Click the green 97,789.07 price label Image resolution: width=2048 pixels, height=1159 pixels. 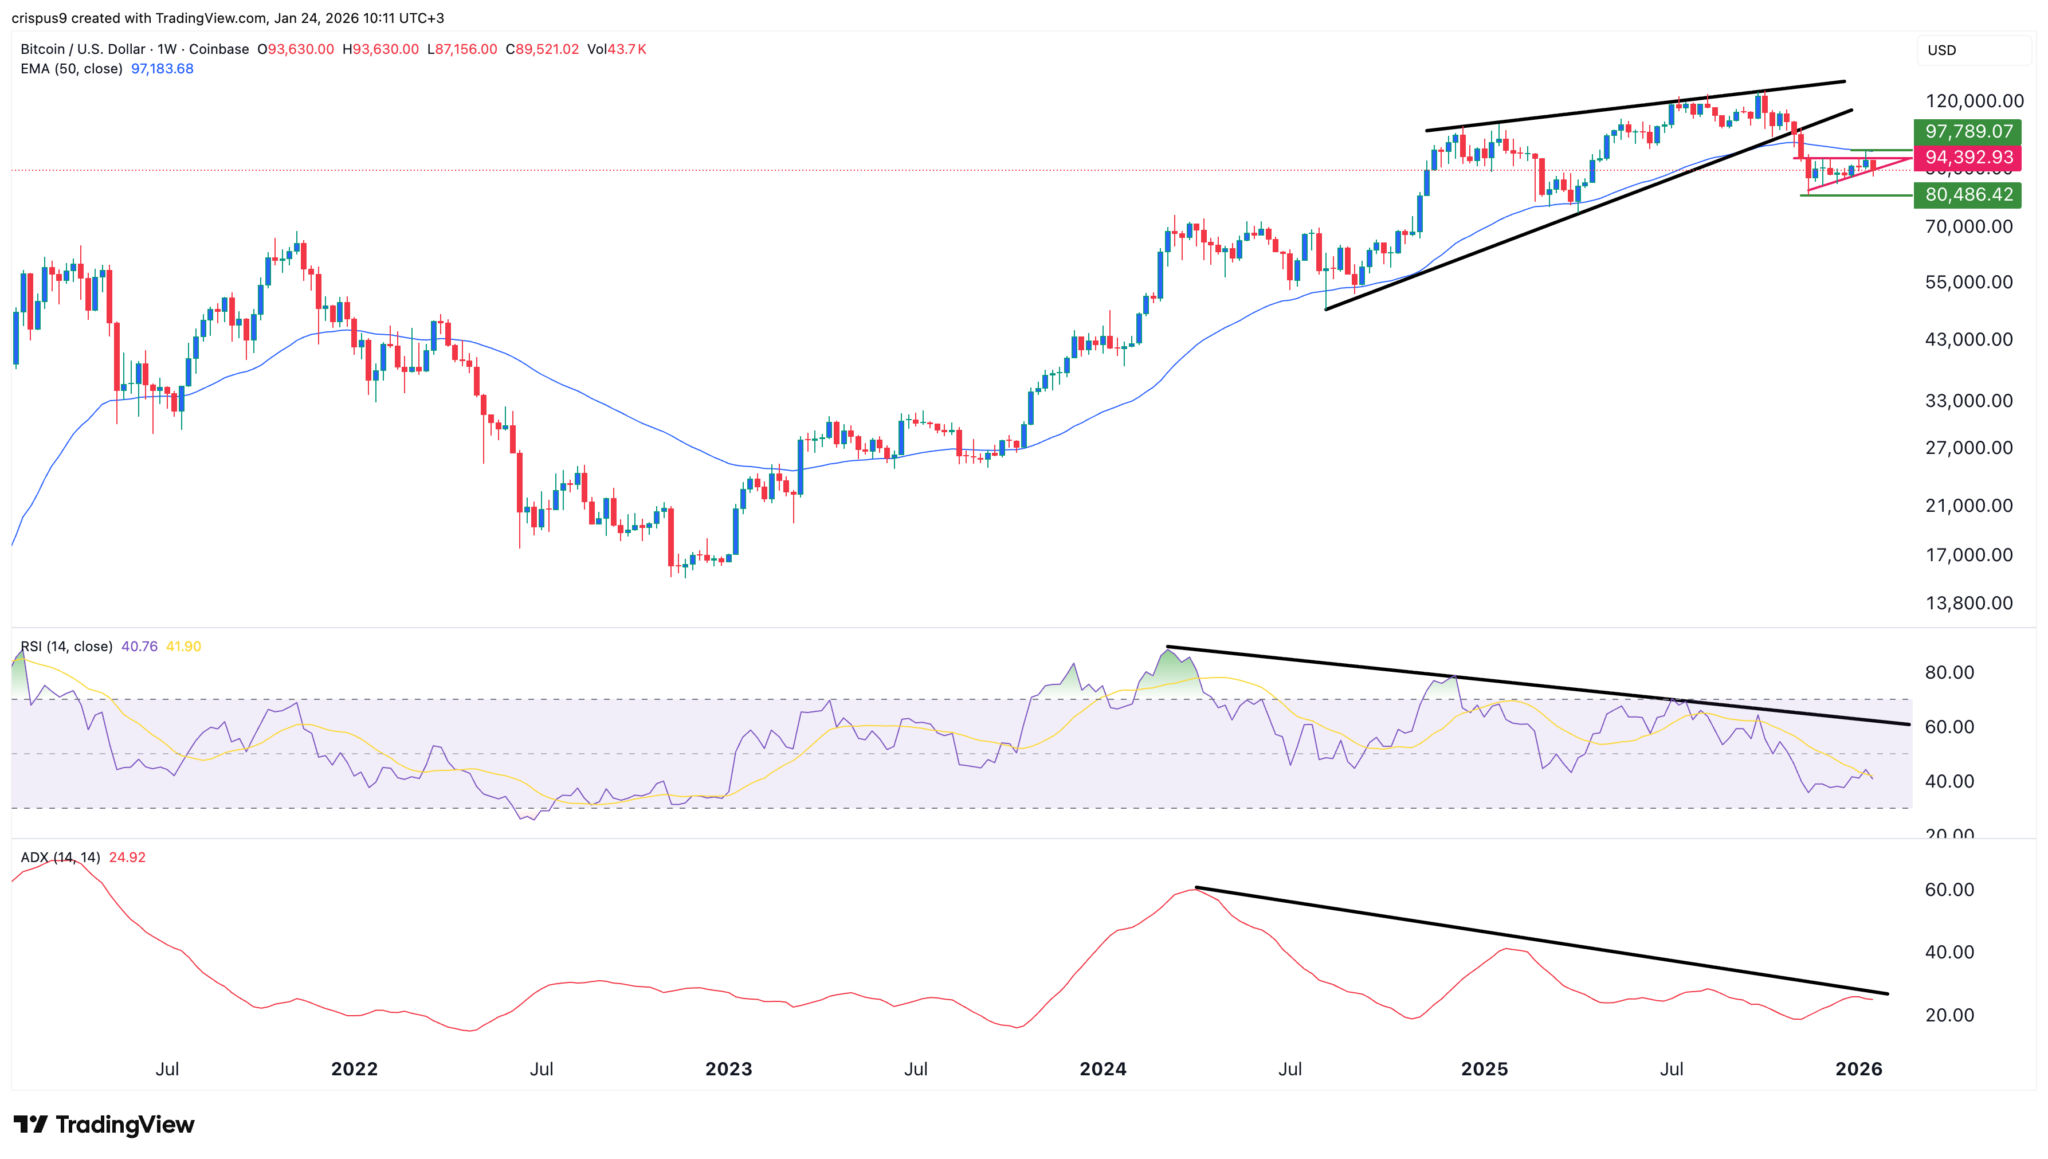tap(1968, 132)
